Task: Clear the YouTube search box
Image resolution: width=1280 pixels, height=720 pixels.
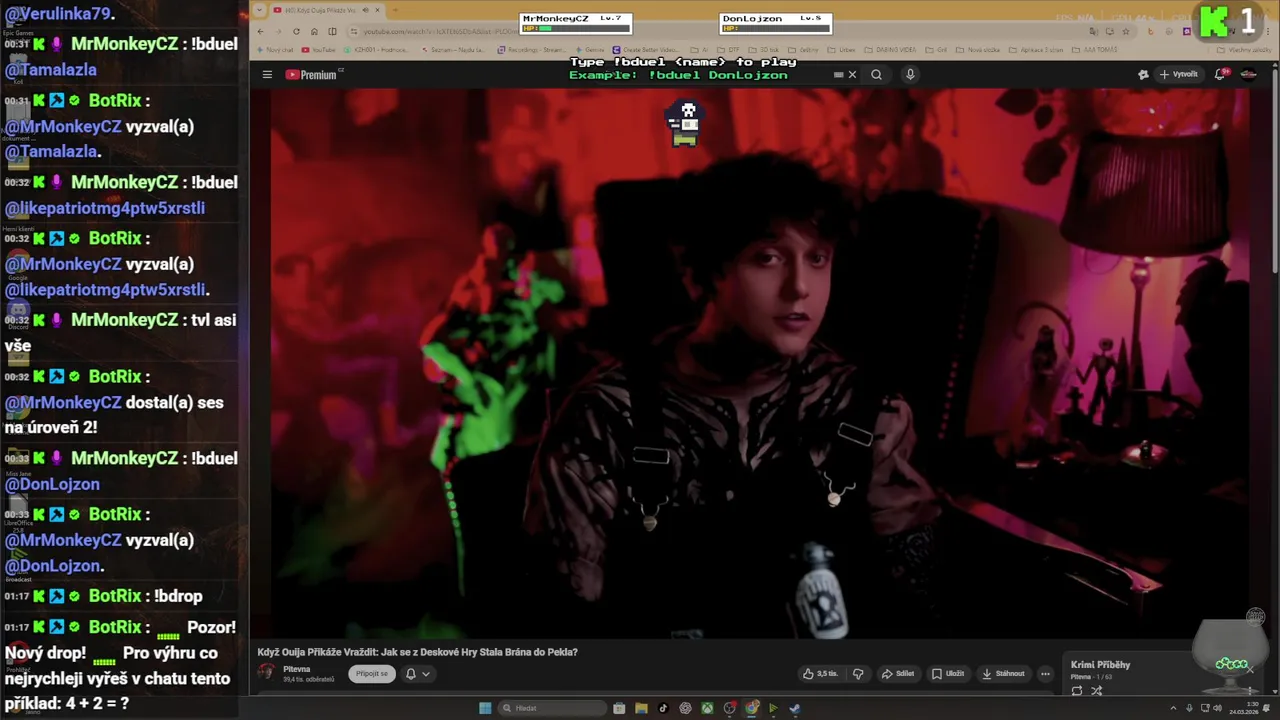Action: coord(852,75)
